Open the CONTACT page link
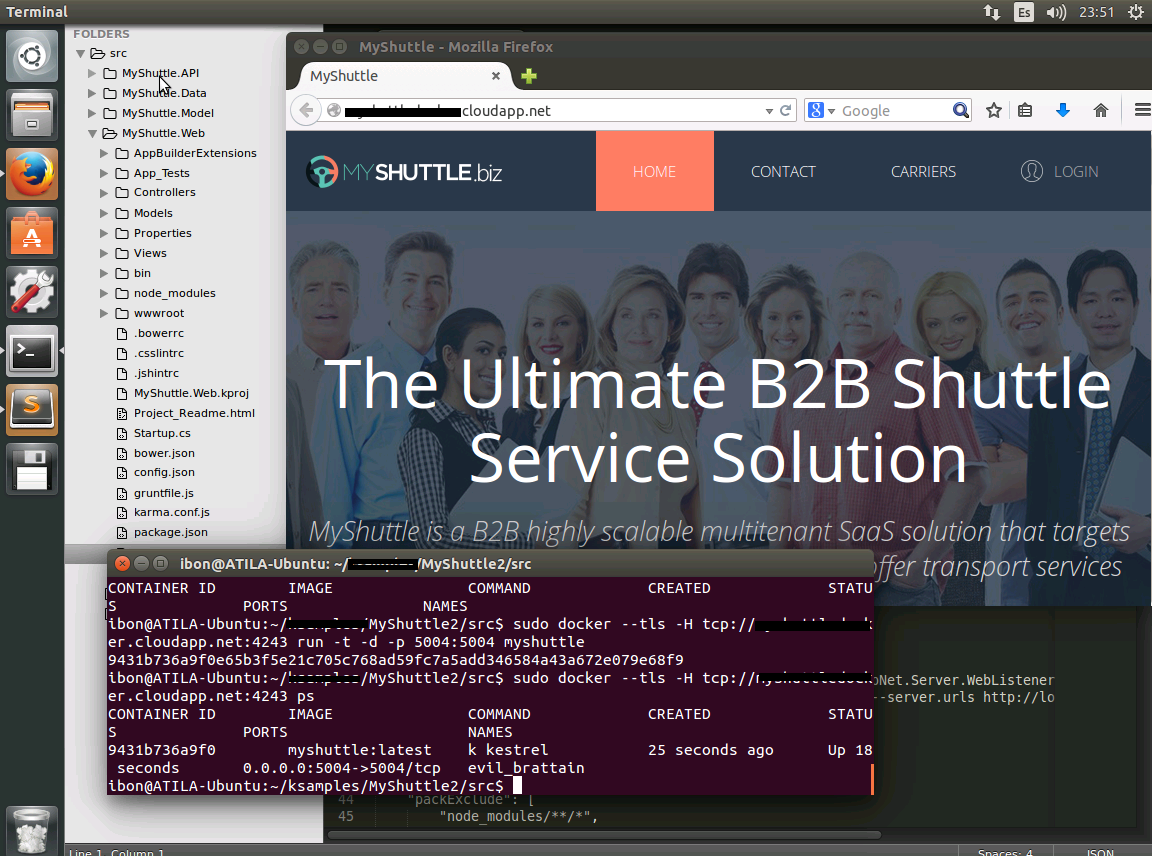The image size is (1152, 856). [783, 171]
